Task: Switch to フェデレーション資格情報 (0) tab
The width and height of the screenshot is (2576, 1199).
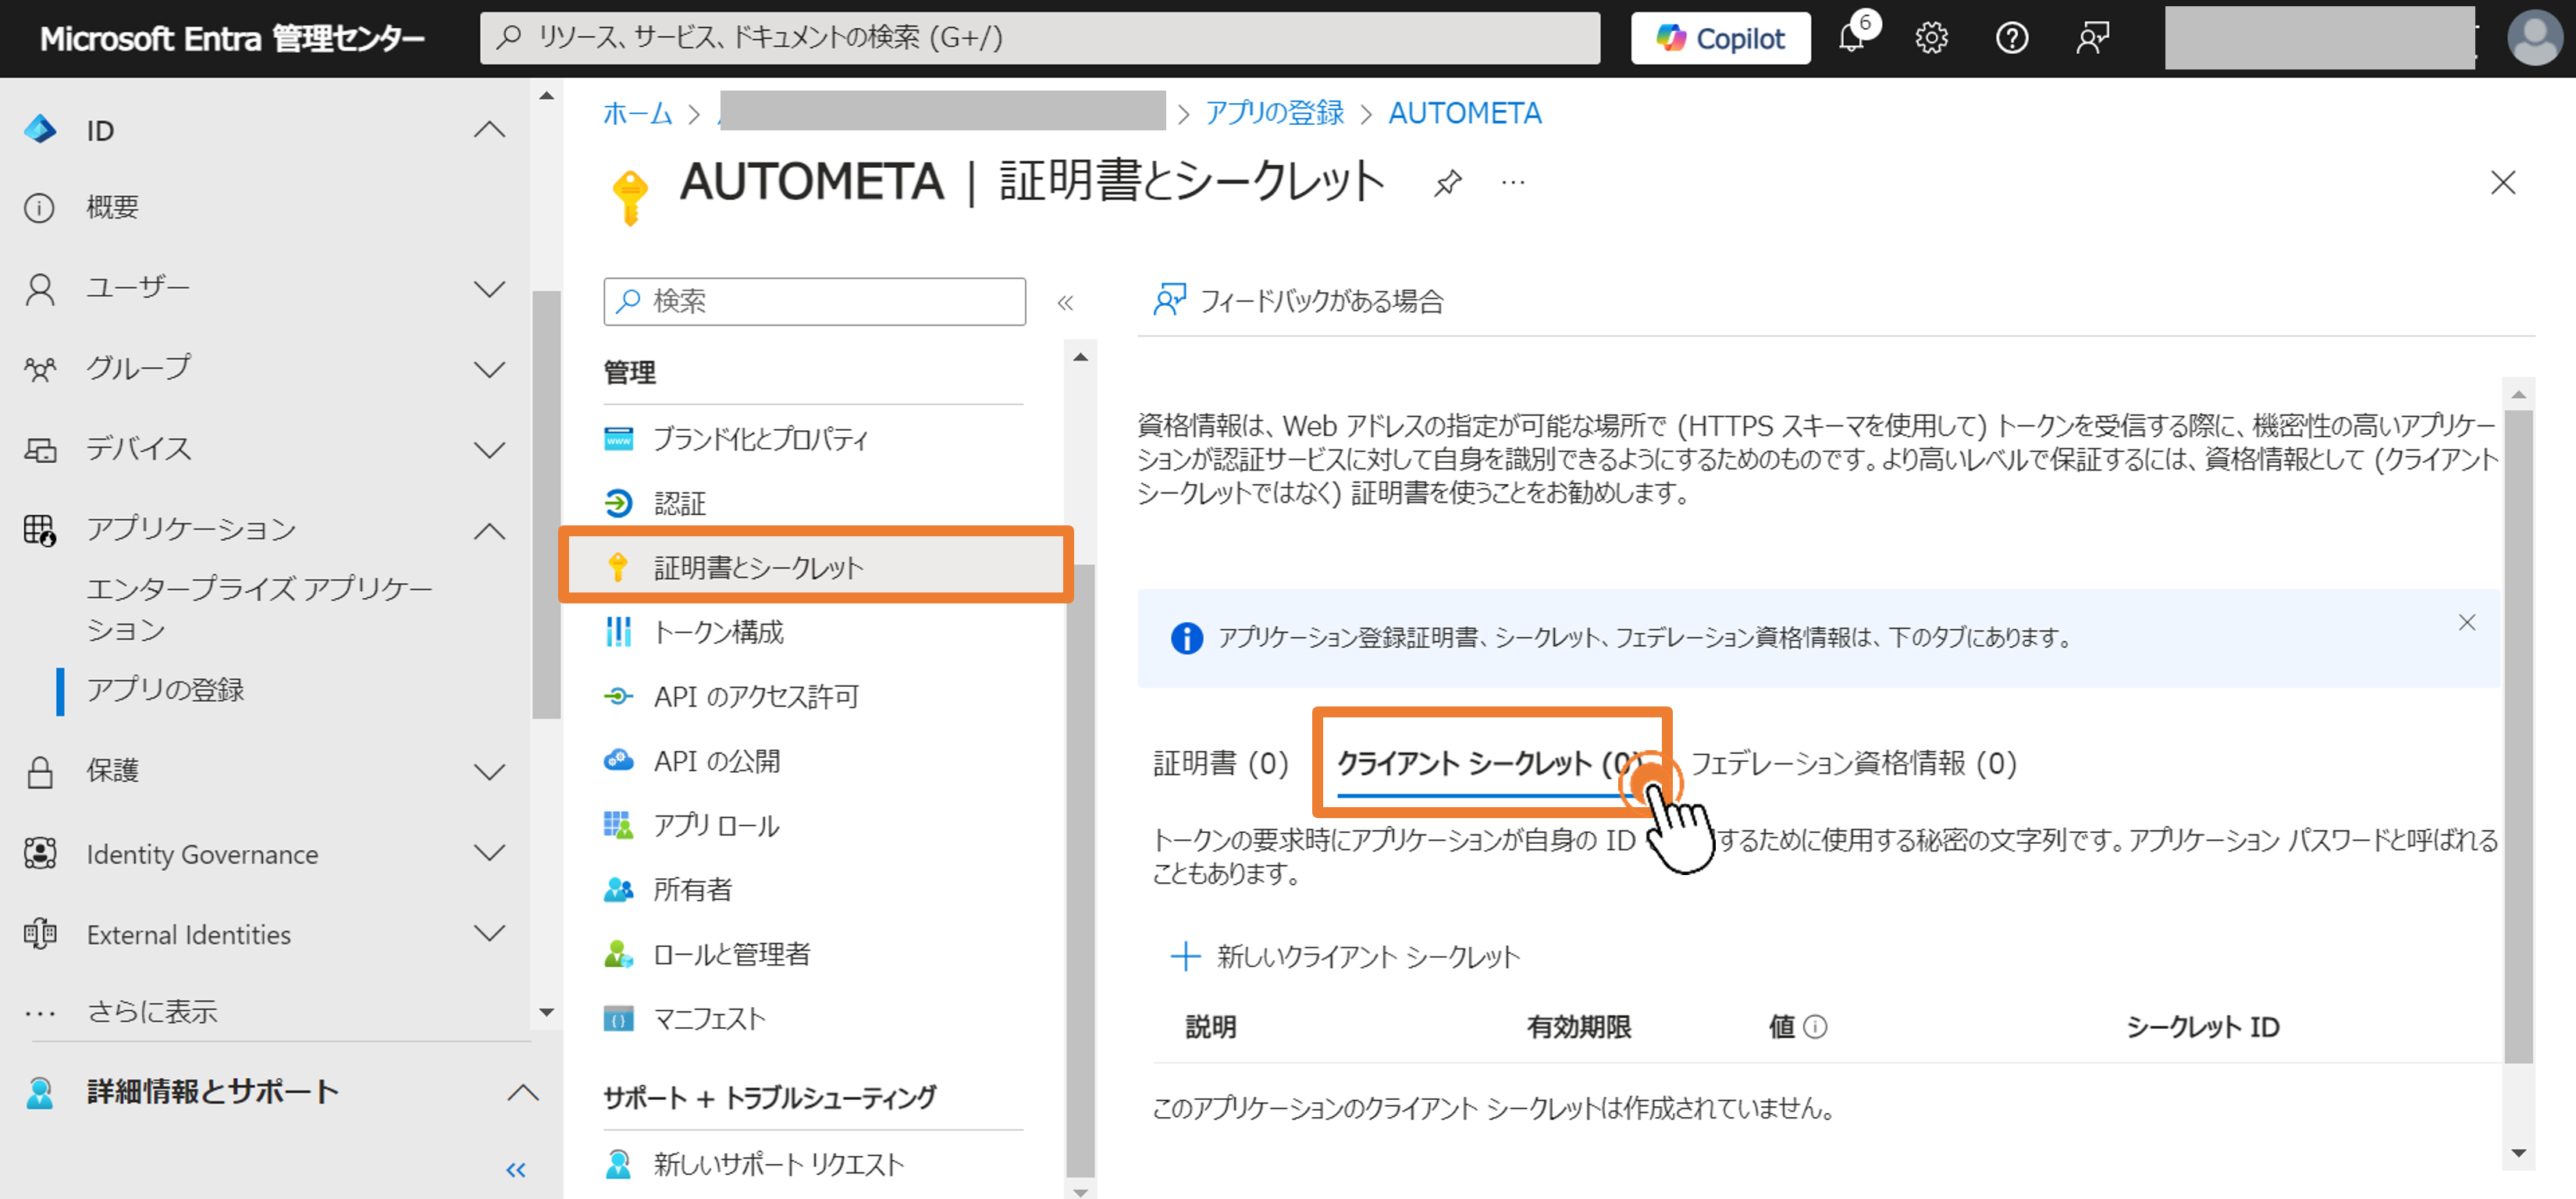Action: click(1853, 764)
